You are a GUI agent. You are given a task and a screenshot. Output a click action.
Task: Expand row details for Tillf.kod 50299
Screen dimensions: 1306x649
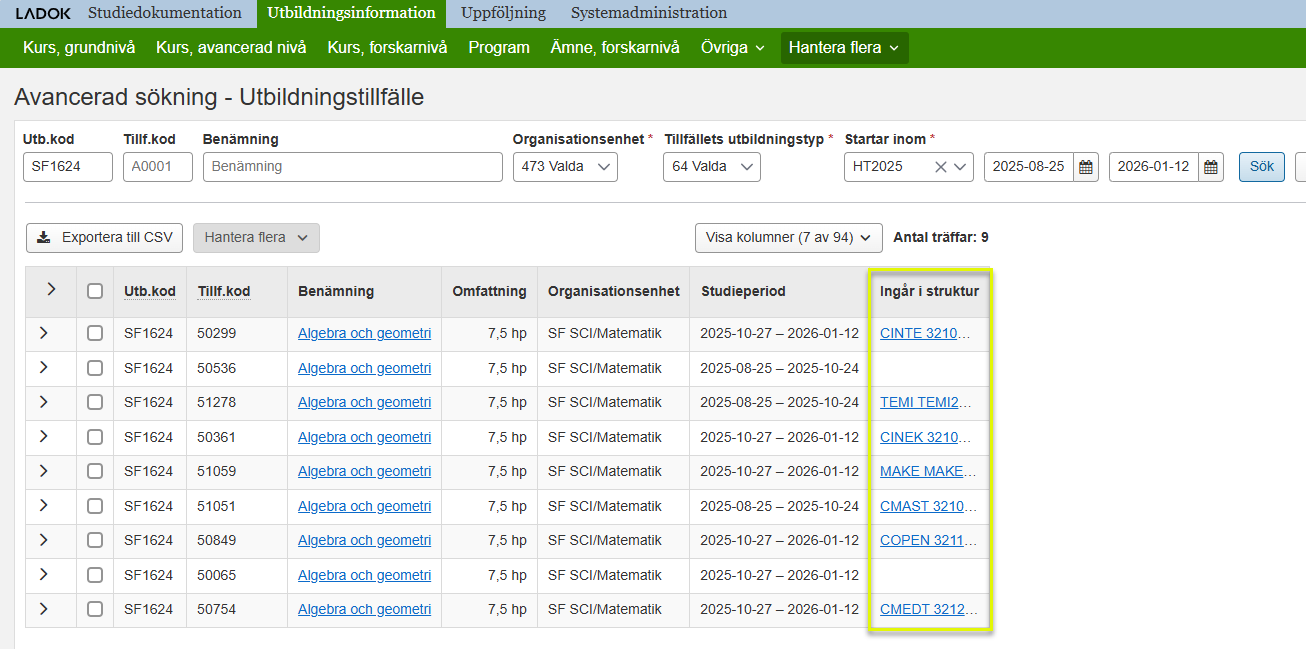44,333
